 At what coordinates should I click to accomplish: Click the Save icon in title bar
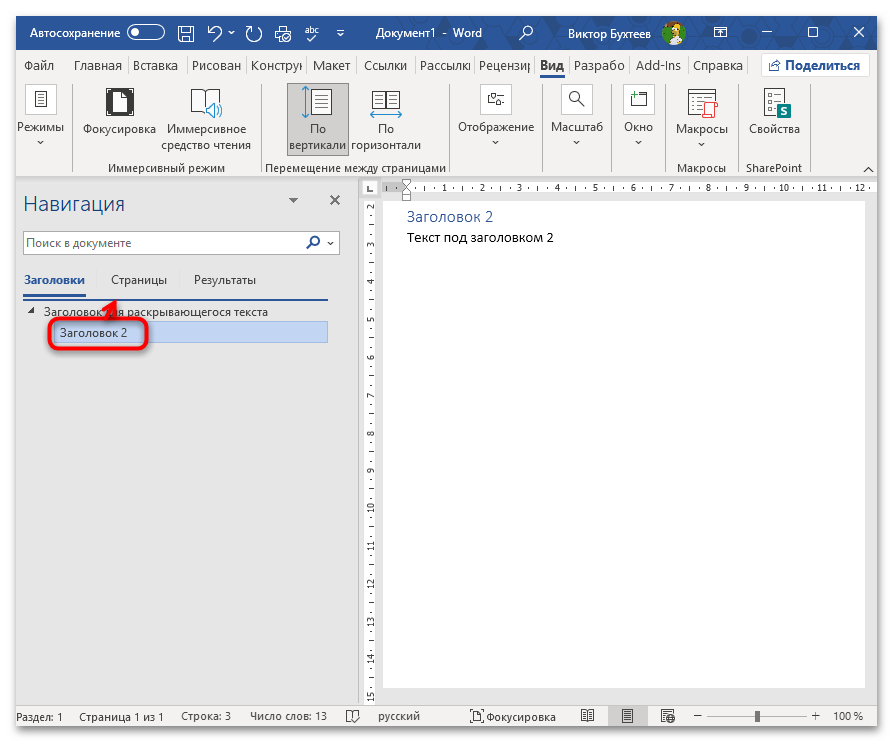(x=185, y=33)
